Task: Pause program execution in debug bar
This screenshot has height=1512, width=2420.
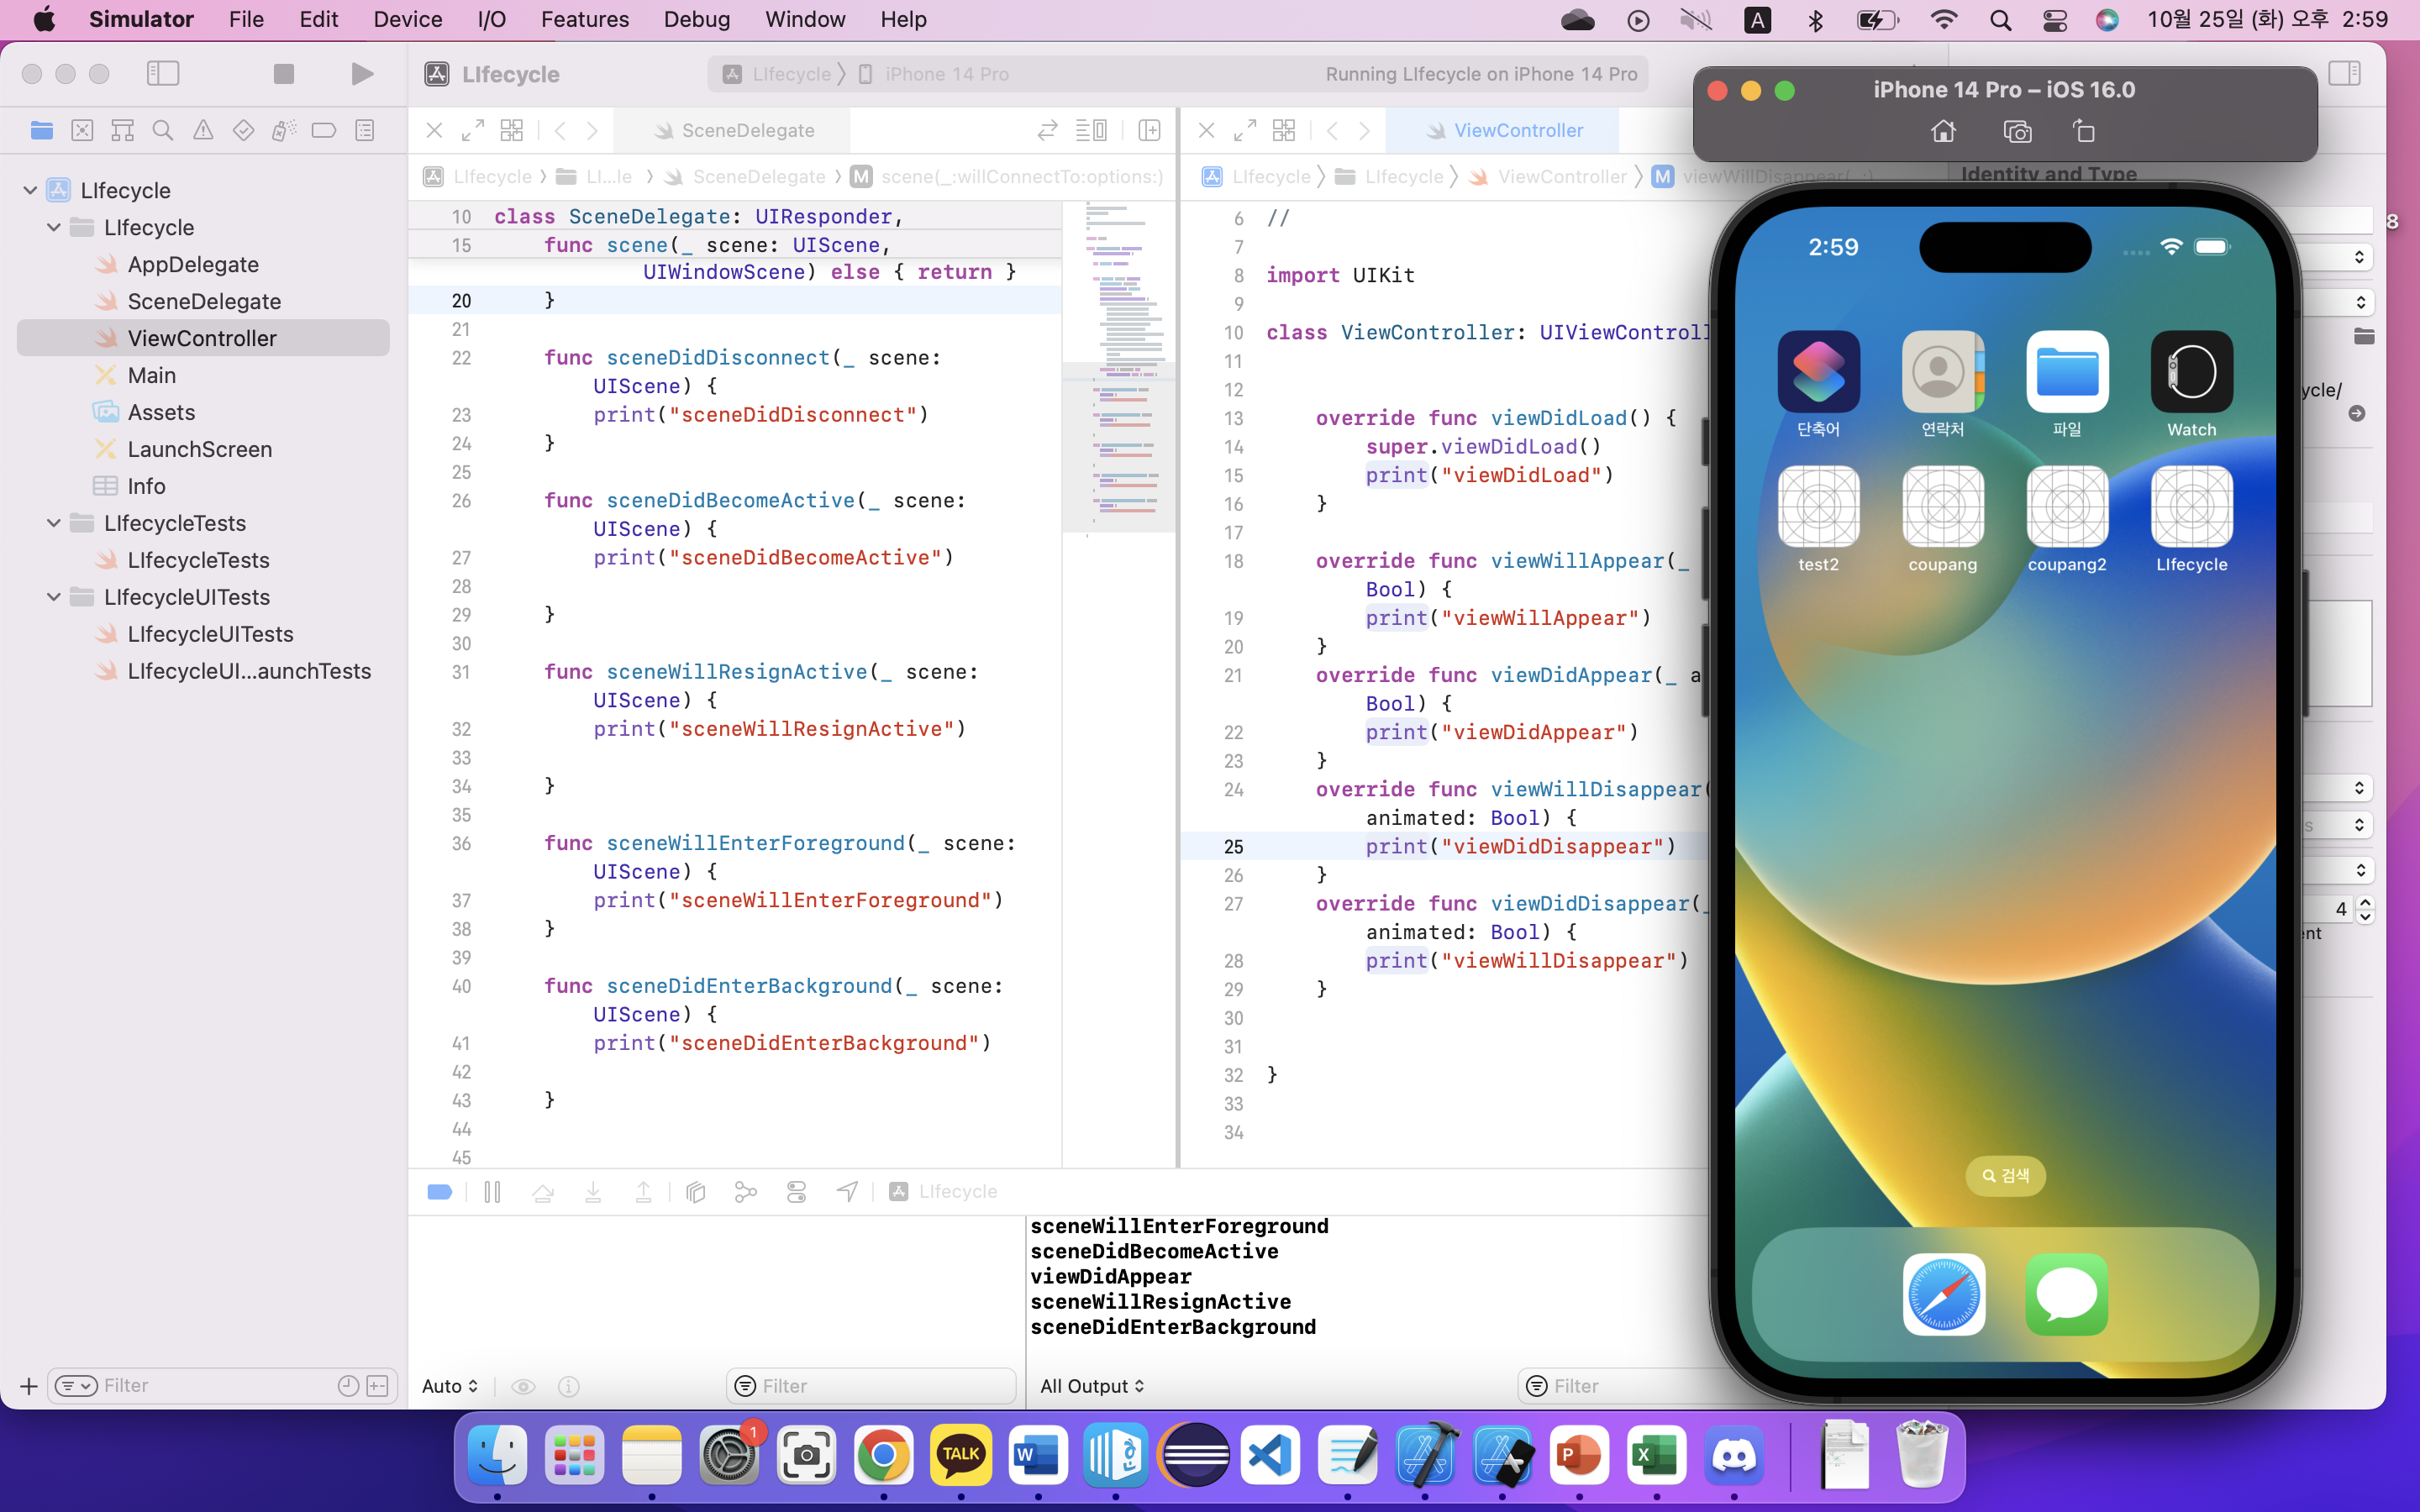Action: [492, 1192]
